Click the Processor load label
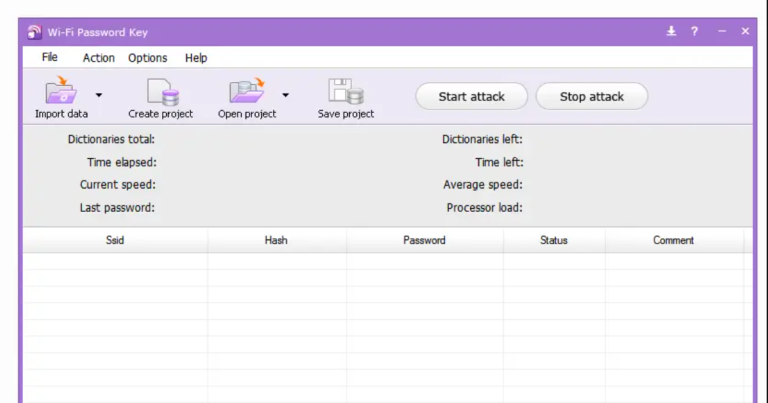 click(x=484, y=208)
